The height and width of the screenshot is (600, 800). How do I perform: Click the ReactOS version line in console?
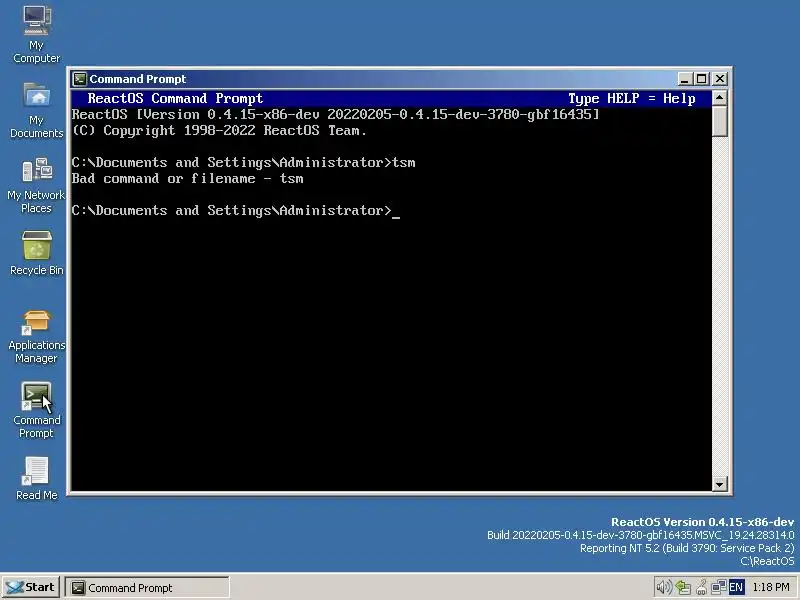click(336, 114)
